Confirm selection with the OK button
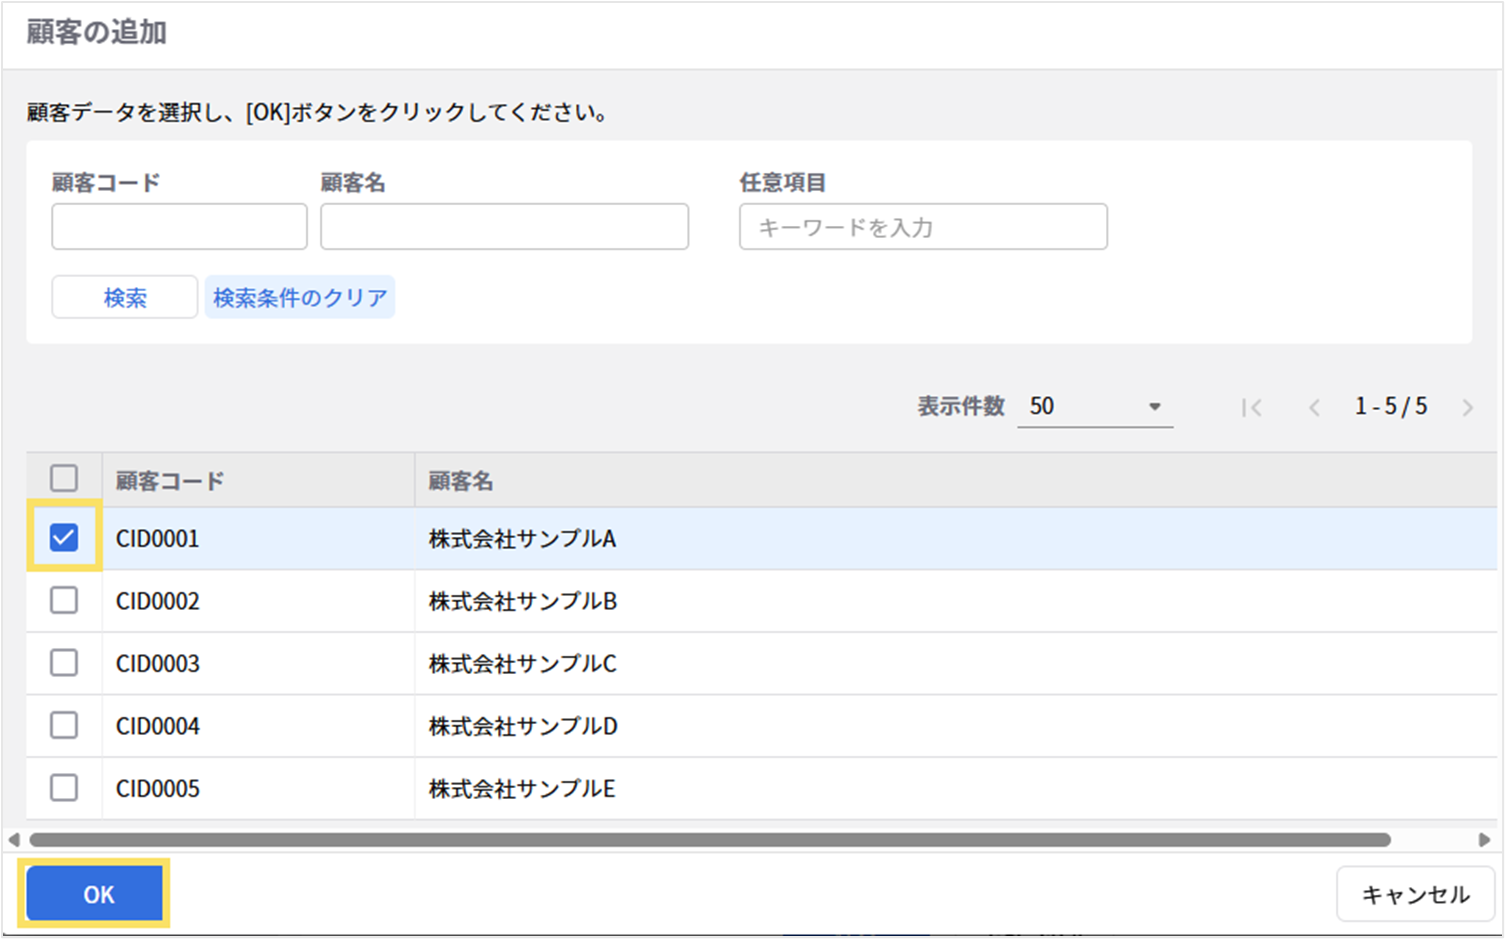The image size is (1505, 939). [x=95, y=894]
